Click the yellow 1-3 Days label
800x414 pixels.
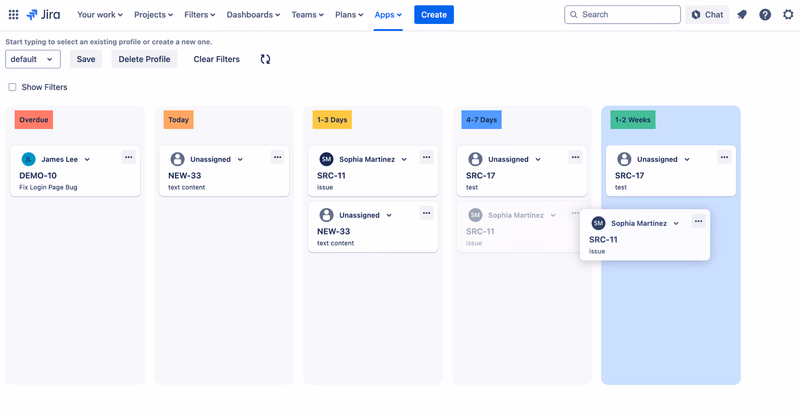click(x=332, y=120)
